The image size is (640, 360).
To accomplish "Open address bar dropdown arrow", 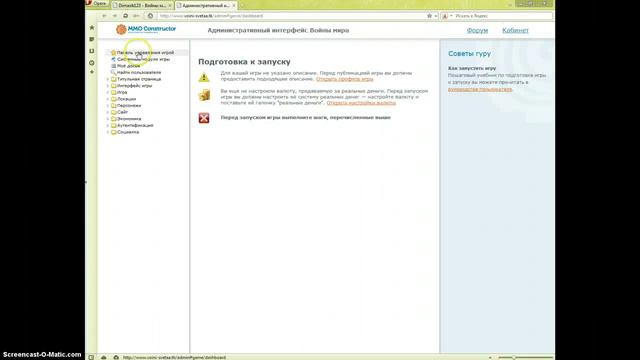I will [436, 16].
